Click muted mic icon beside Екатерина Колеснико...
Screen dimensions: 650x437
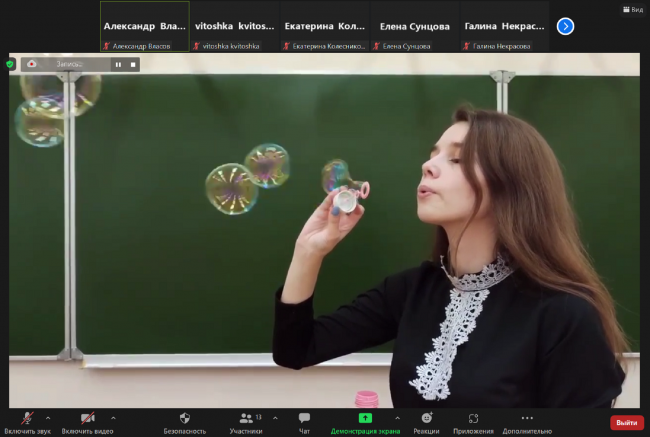click(286, 46)
